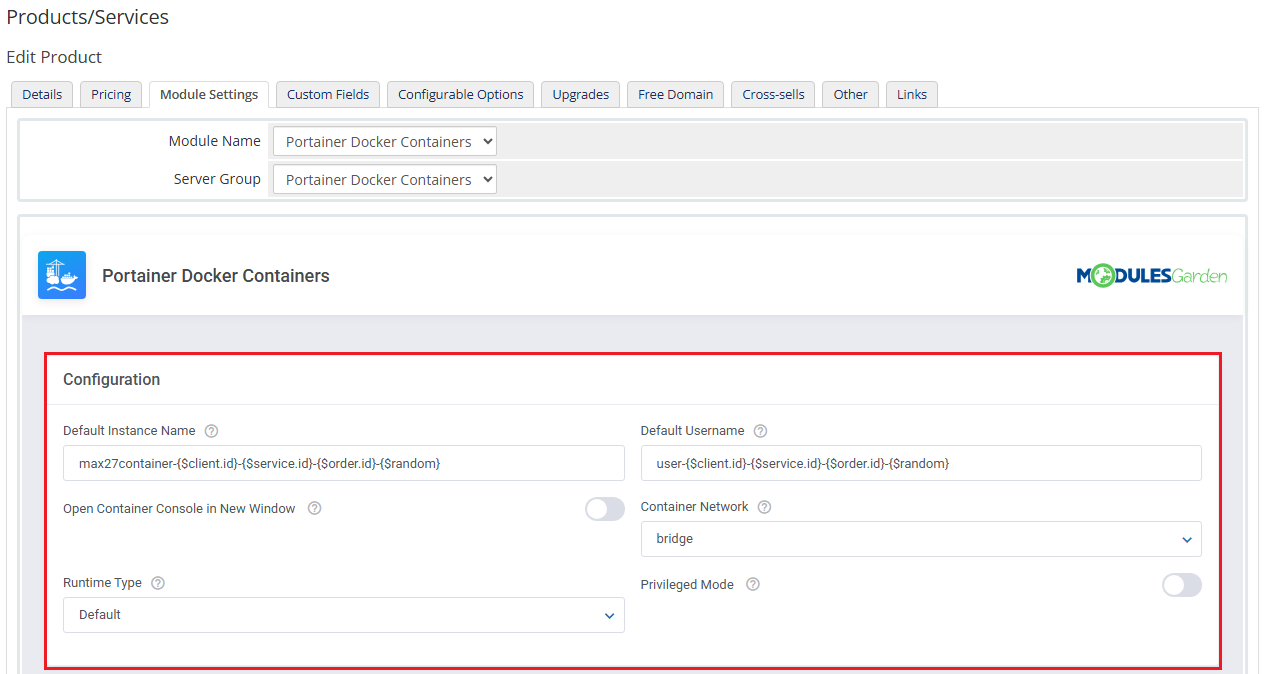Screen dimensions: 1266x674
Task: Switch to the Details tab
Action: click(42, 95)
